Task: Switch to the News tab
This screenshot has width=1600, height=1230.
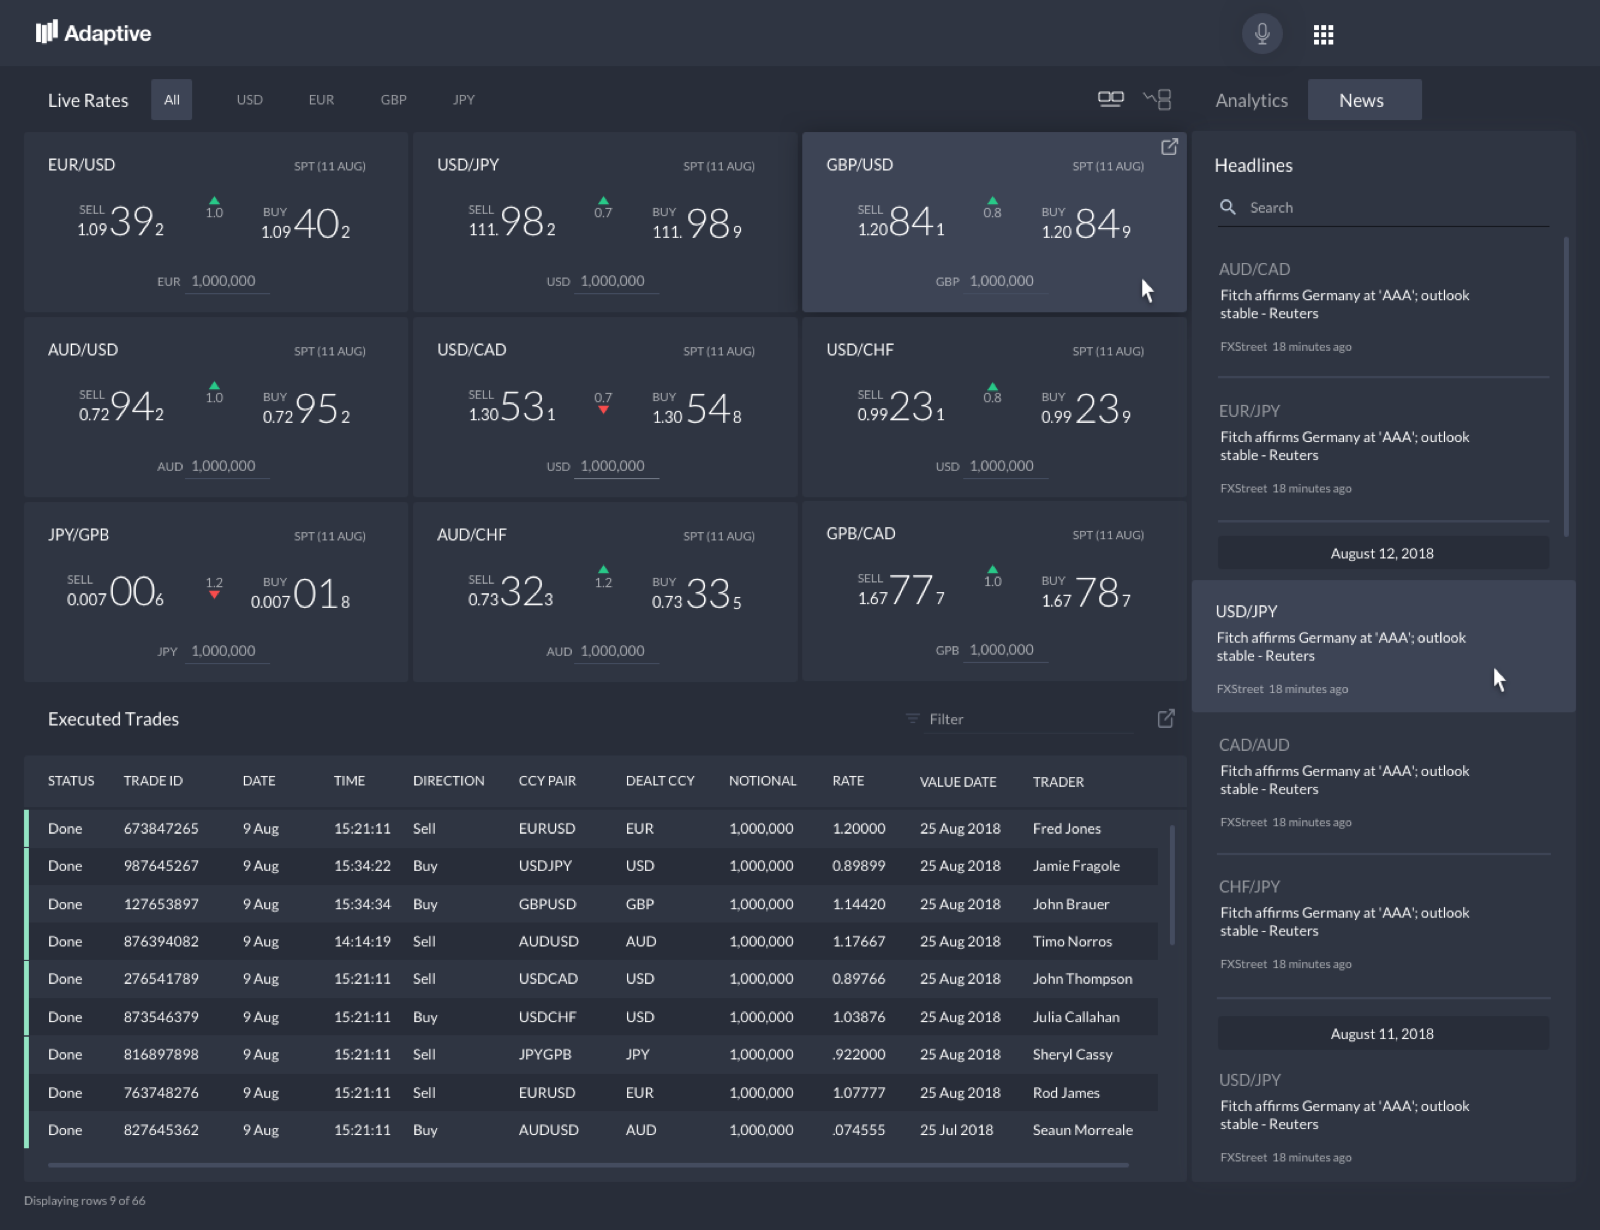Action: tap(1362, 99)
